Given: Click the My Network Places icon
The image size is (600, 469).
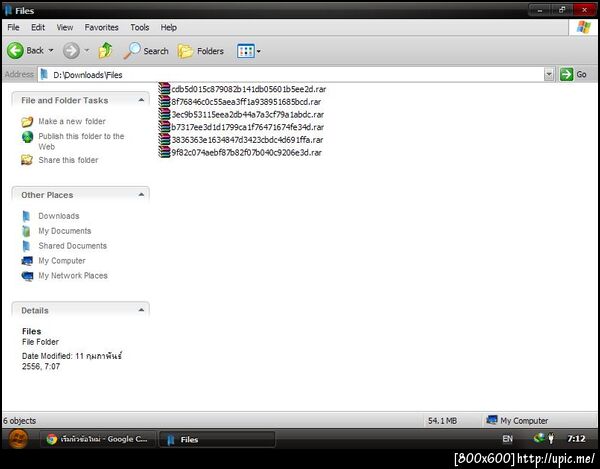Looking at the screenshot, I should click(27, 276).
